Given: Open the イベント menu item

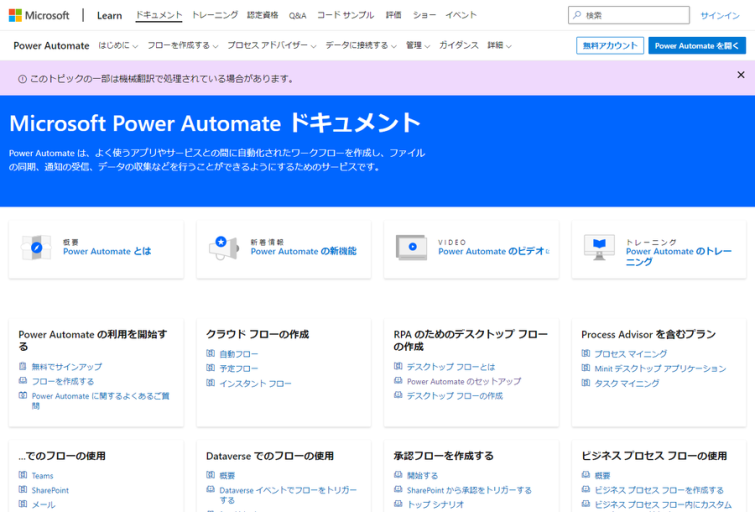Looking at the screenshot, I should (x=461, y=15).
